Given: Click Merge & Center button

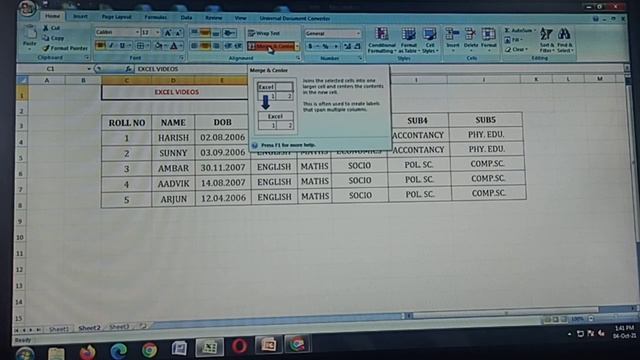Looking at the screenshot, I should click(271, 46).
